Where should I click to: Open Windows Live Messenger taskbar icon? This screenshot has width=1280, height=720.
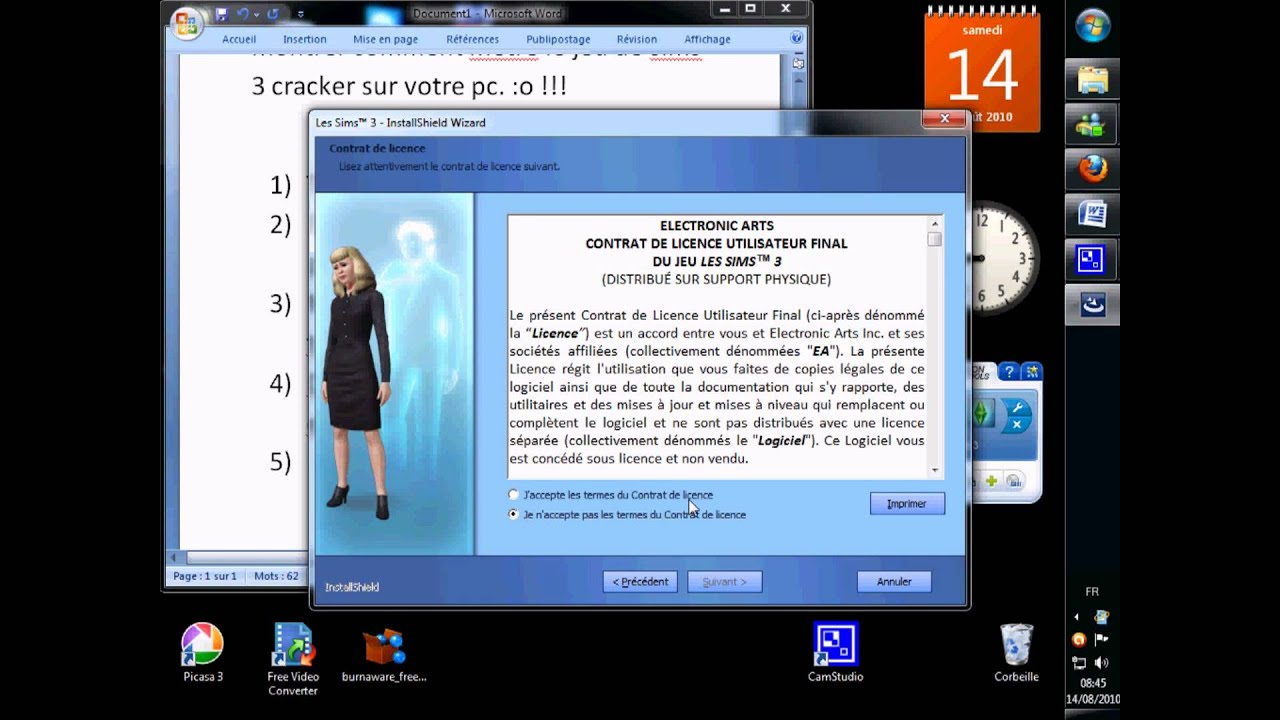[1092, 124]
